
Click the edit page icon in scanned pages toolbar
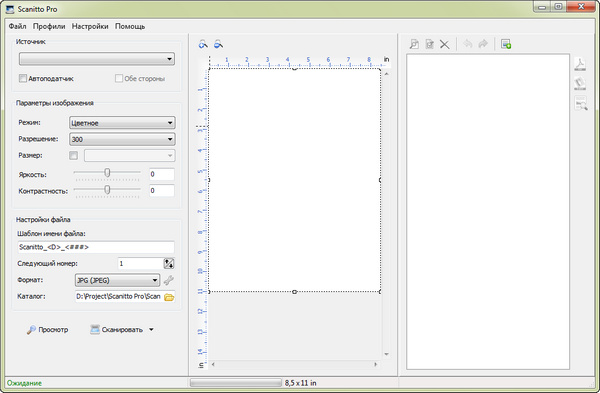click(430, 44)
